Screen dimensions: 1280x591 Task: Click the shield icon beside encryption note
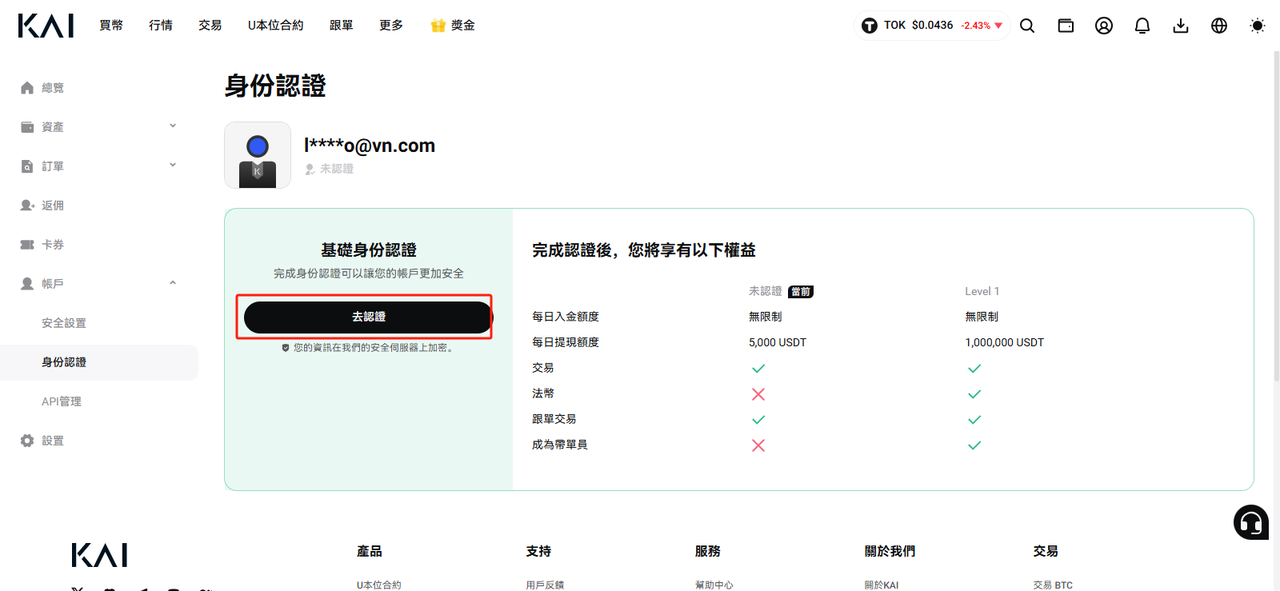[x=285, y=348]
